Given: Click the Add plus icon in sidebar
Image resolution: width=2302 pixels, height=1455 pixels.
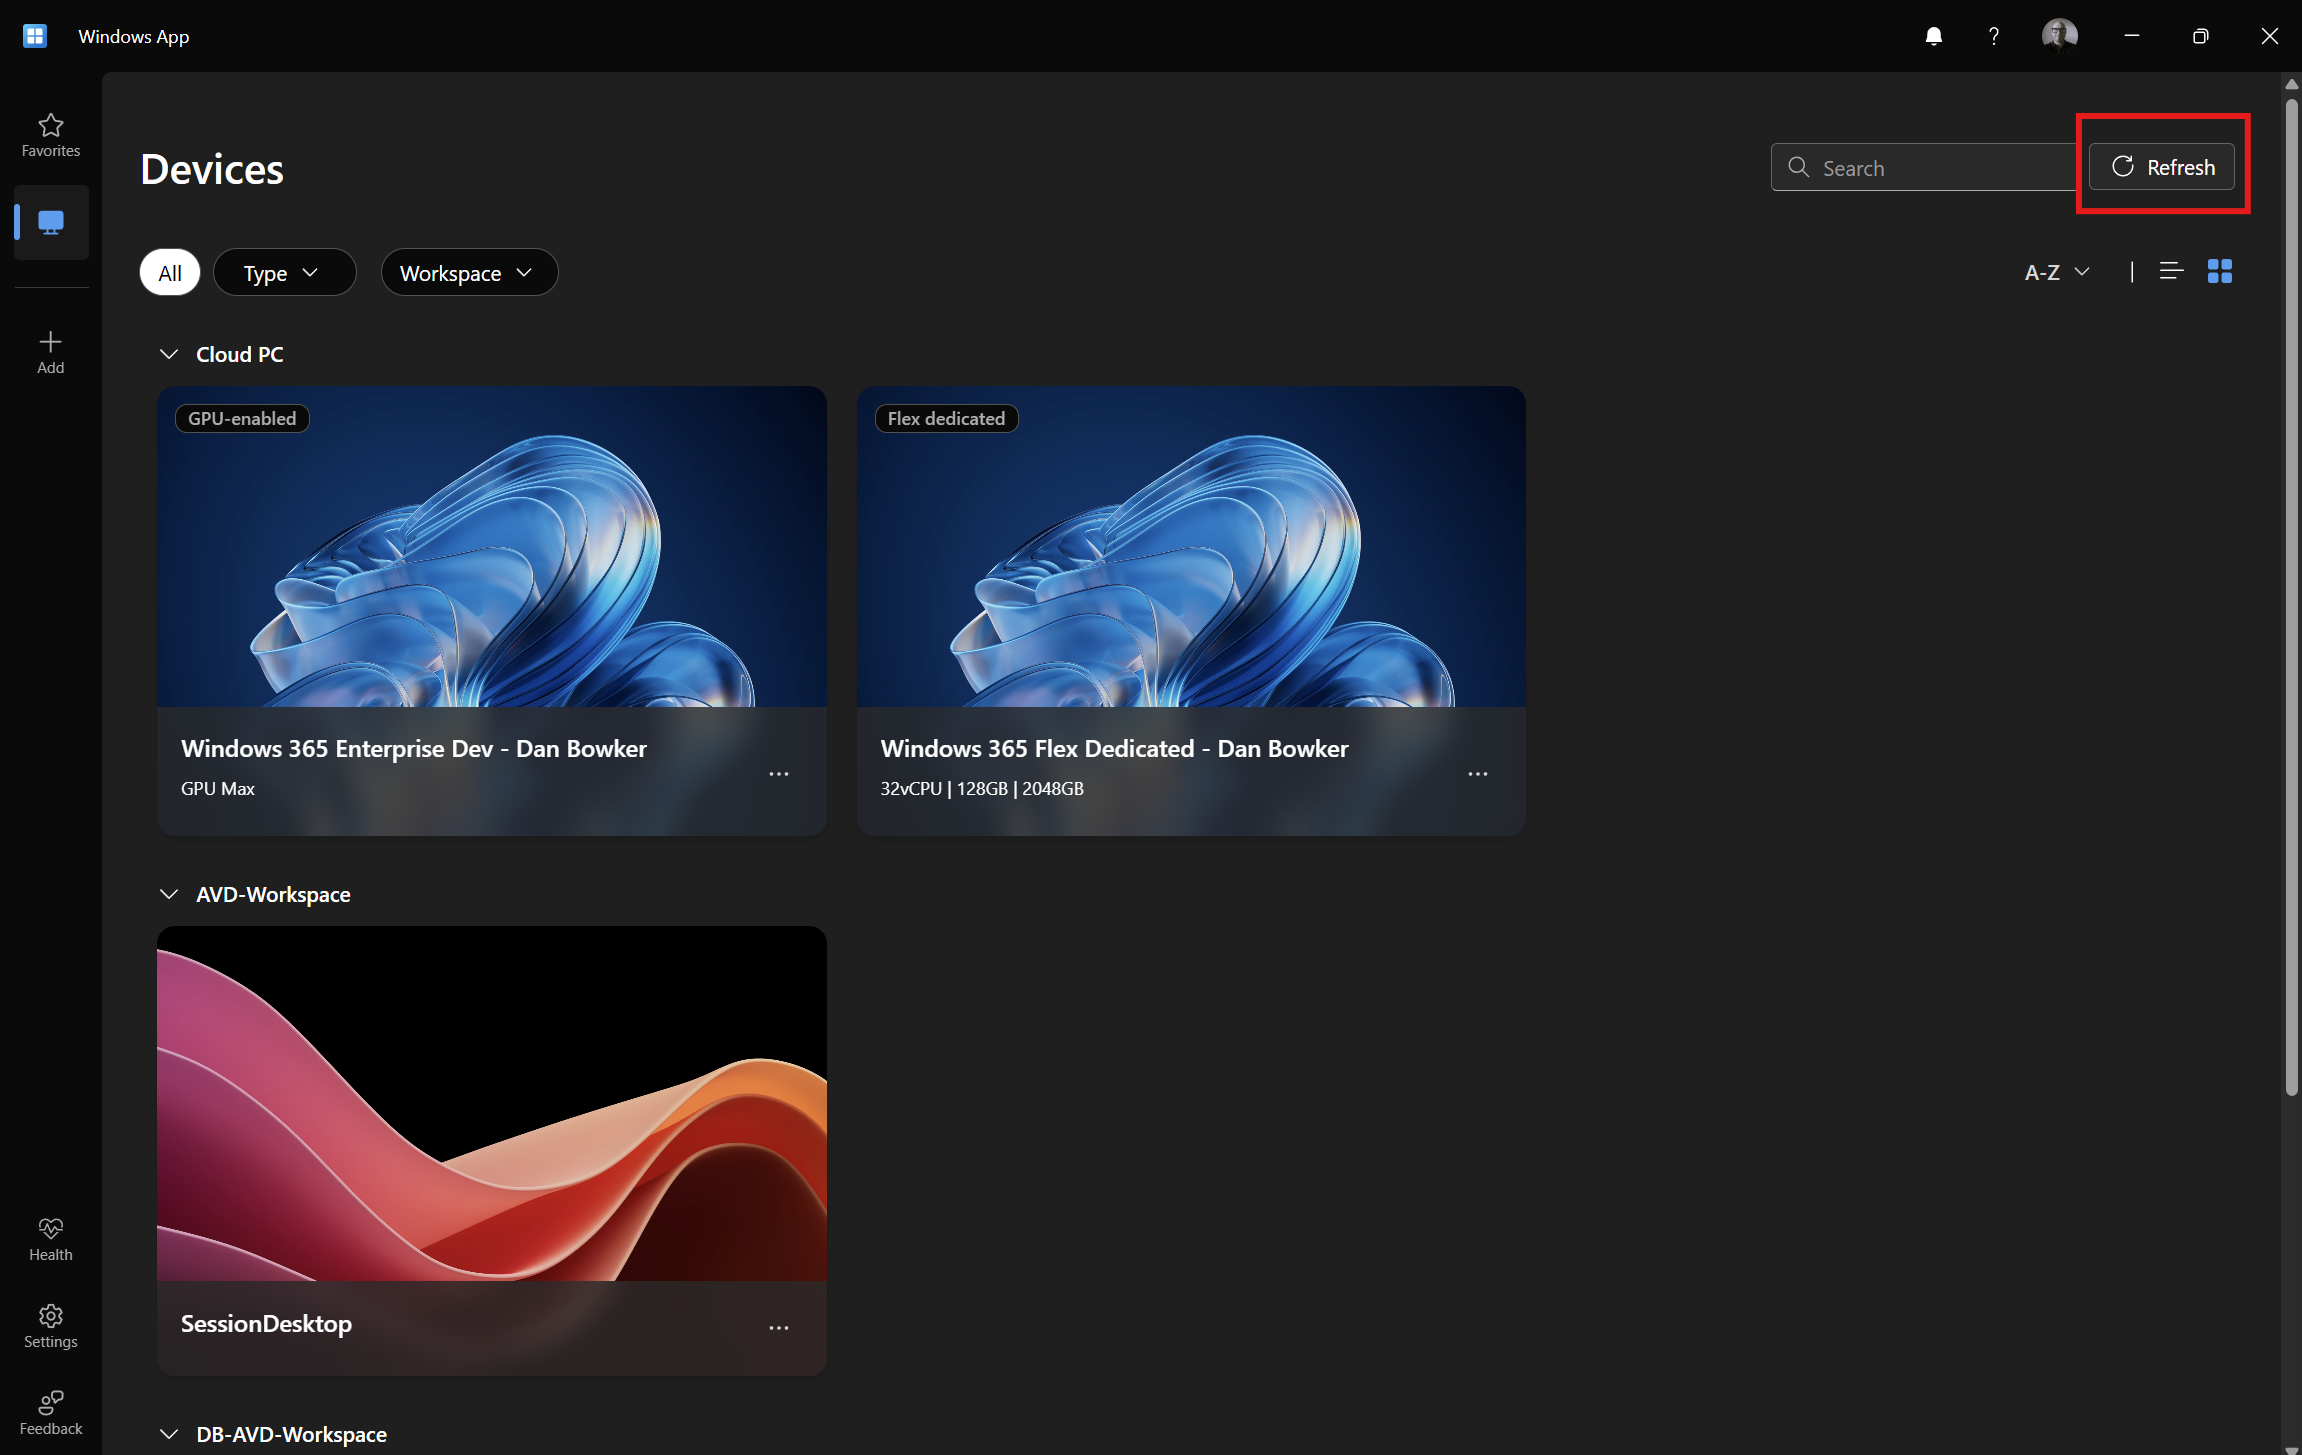Looking at the screenshot, I should pyautogui.click(x=51, y=352).
